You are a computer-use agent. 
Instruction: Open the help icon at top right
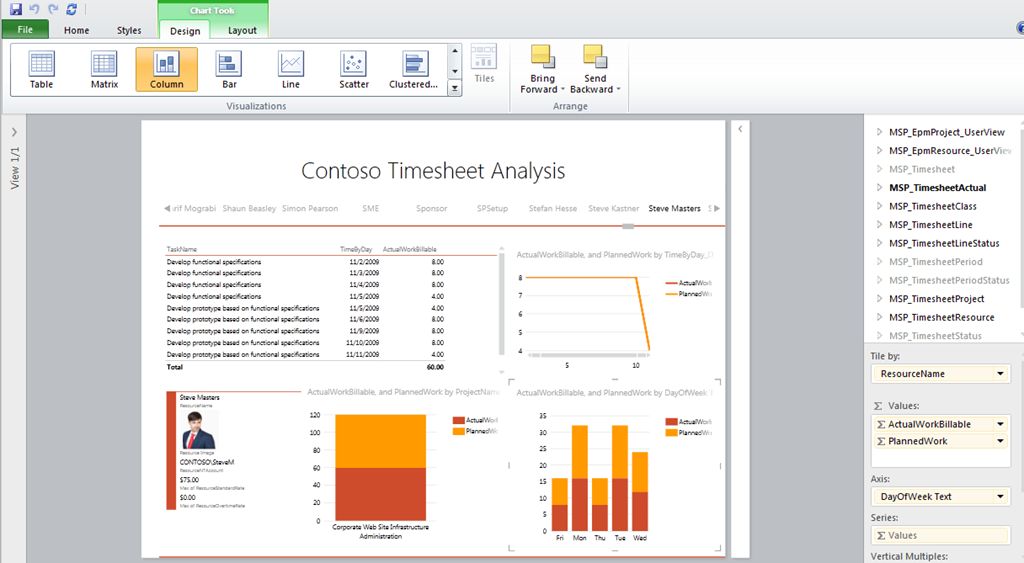[1020, 27]
